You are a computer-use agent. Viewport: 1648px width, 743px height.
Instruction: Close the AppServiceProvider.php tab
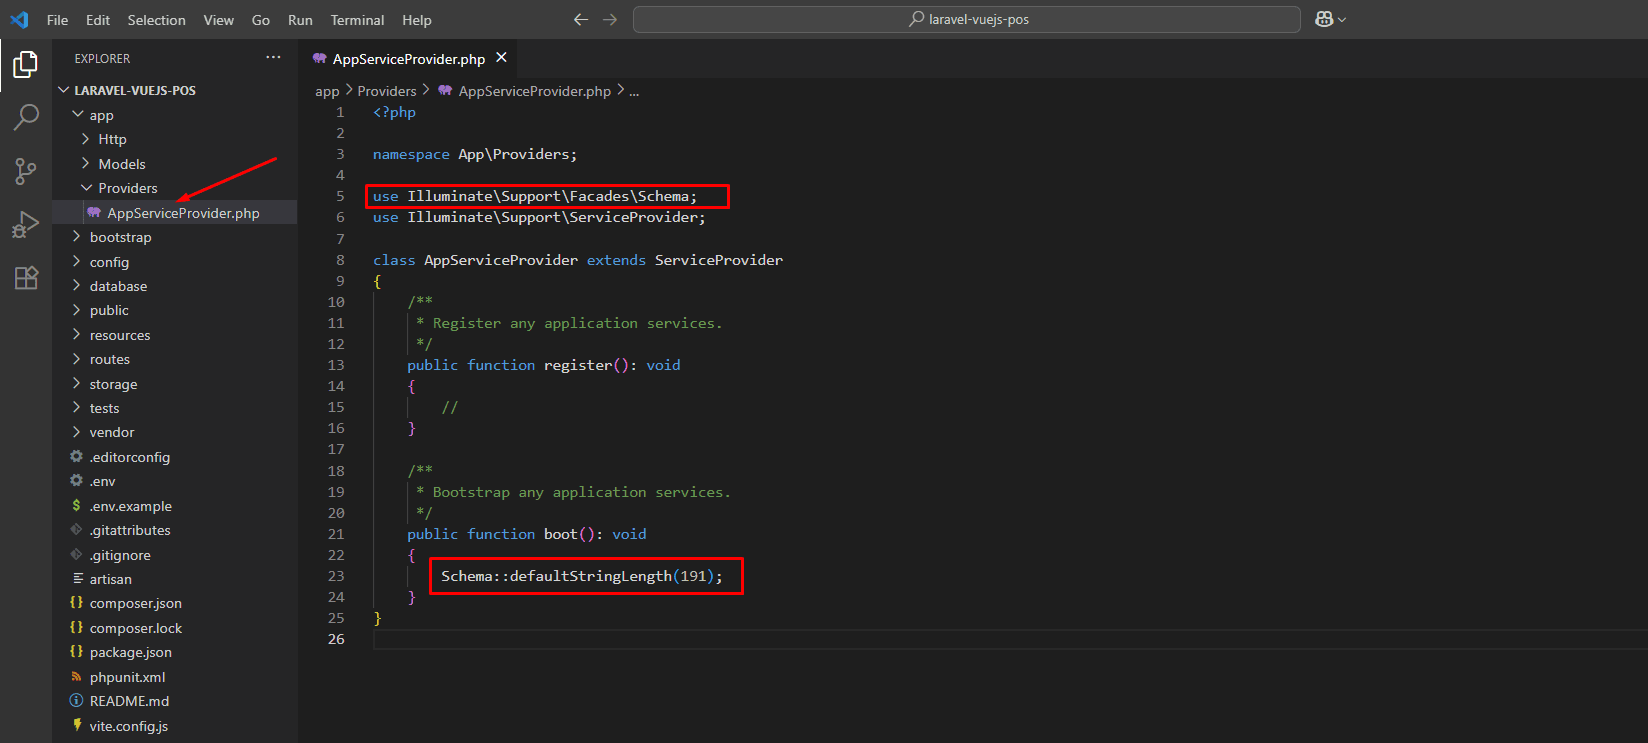[x=502, y=58]
